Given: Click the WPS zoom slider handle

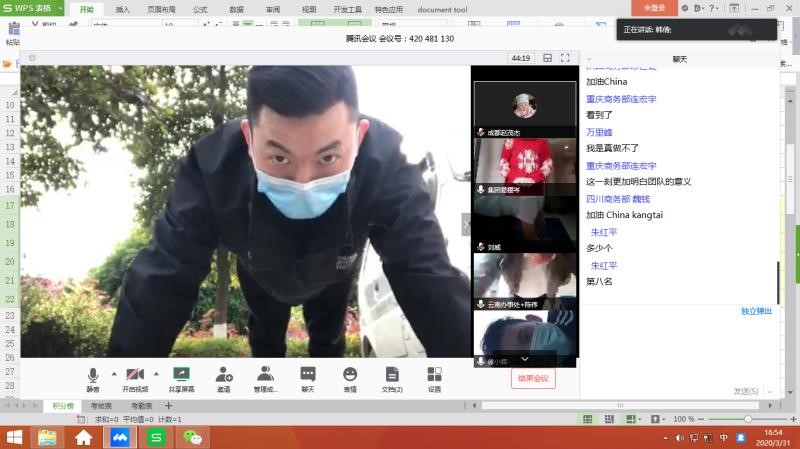Looking at the screenshot, I should coord(747,419).
